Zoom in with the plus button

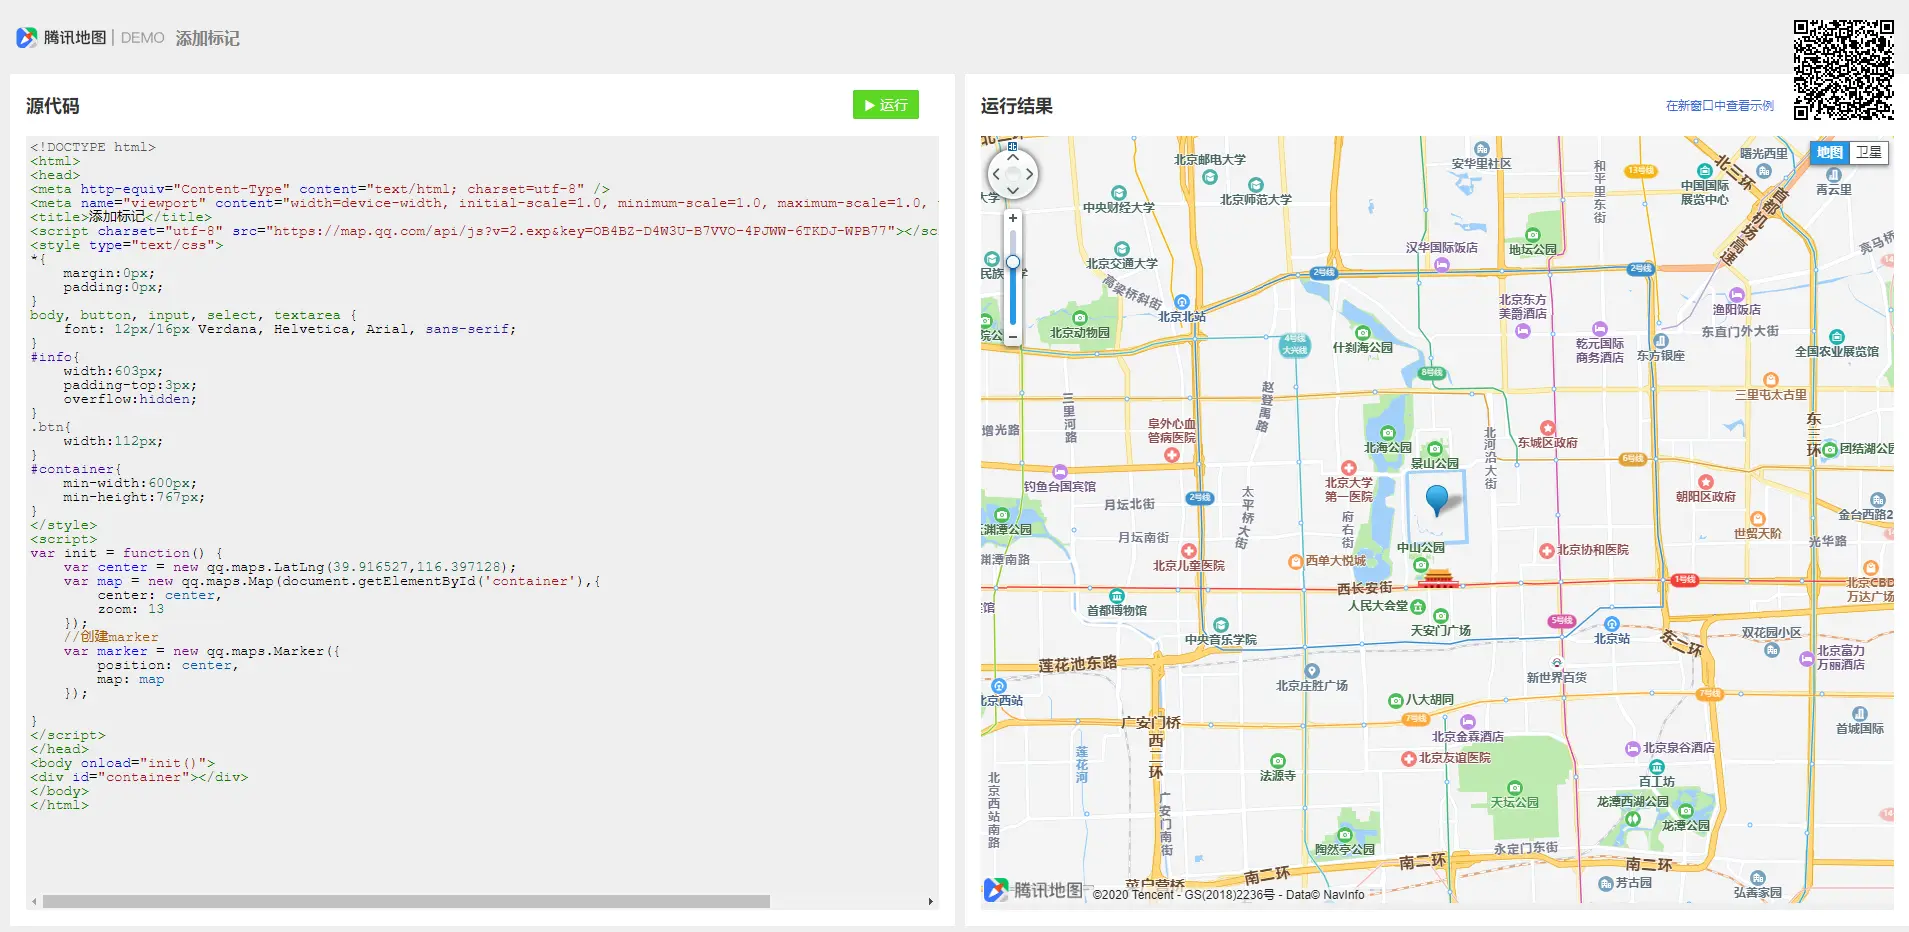pos(1013,218)
